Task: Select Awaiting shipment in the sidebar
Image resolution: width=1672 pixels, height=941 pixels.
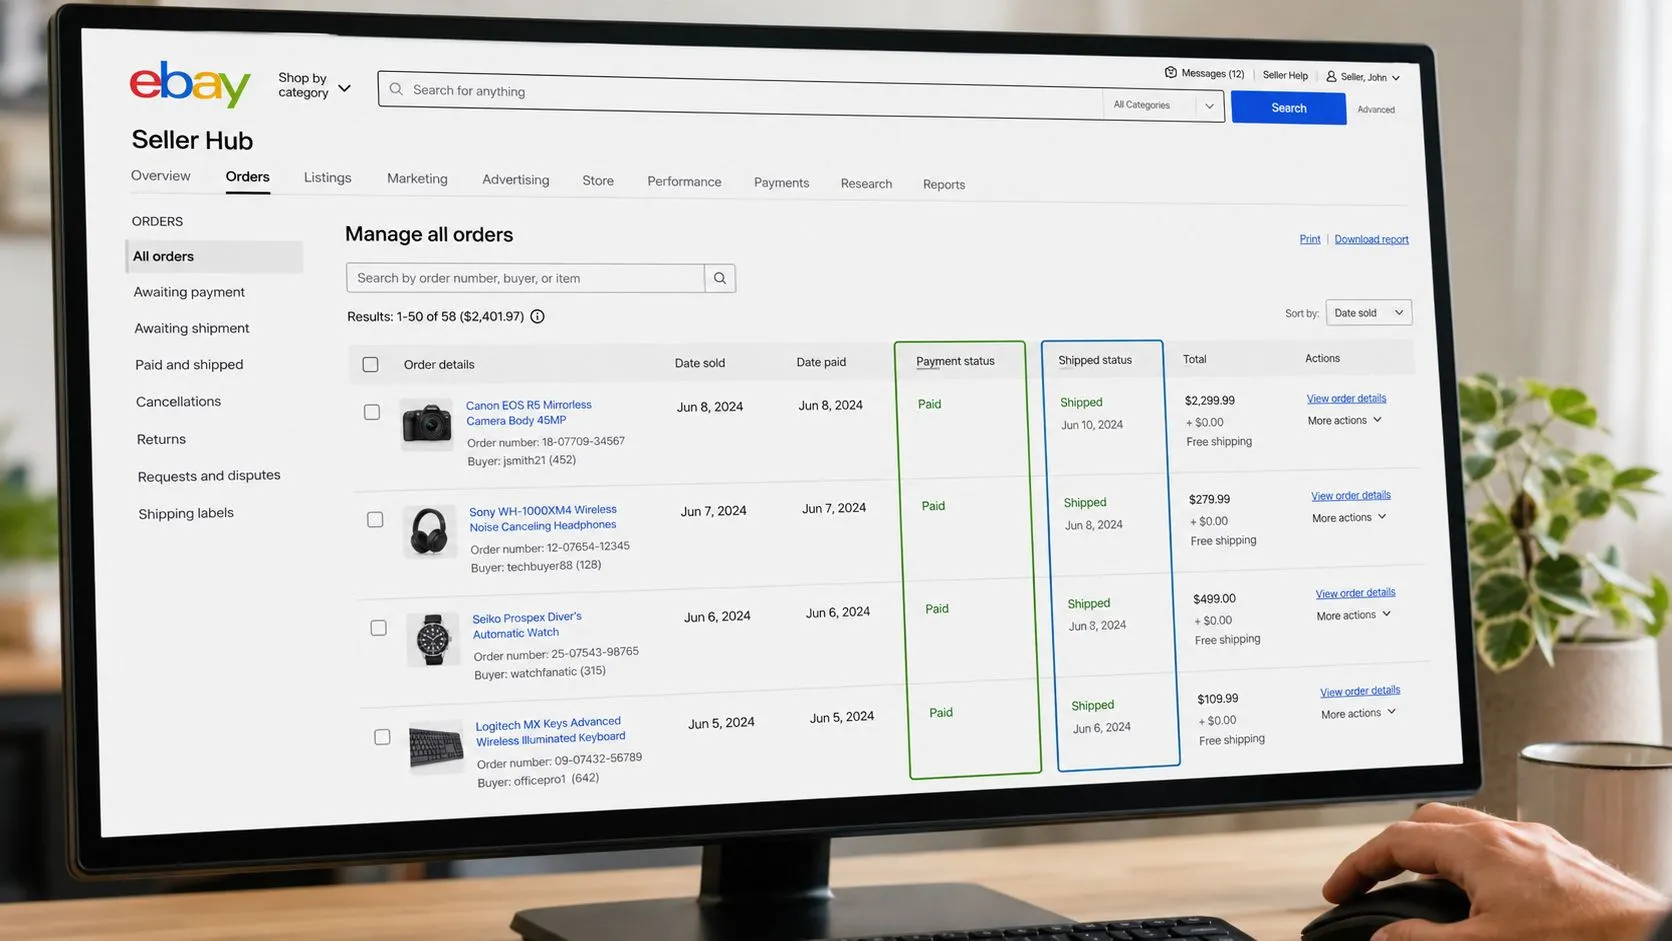Action: click(192, 328)
